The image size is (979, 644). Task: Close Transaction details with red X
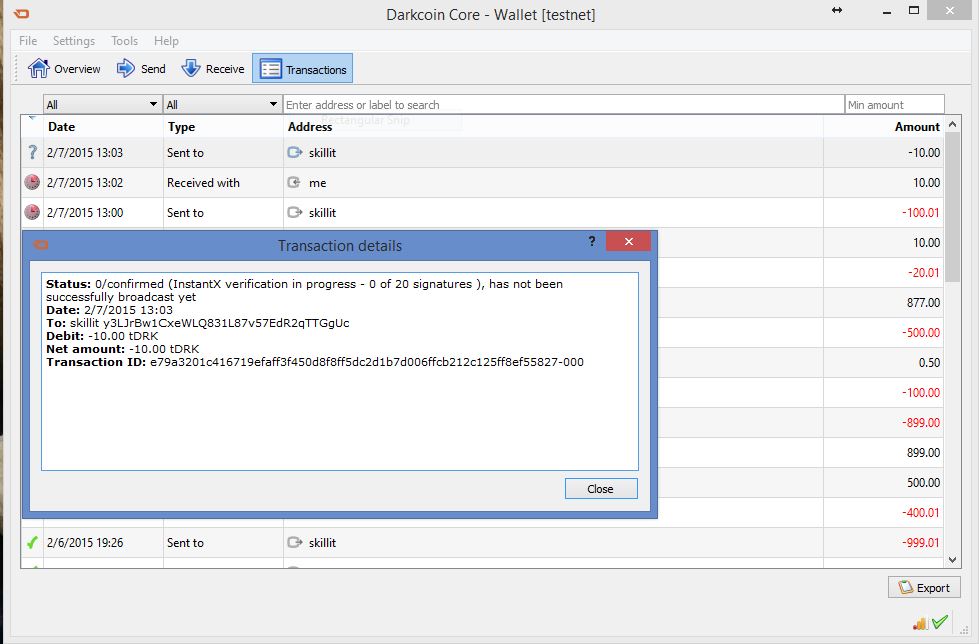(629, 241)
